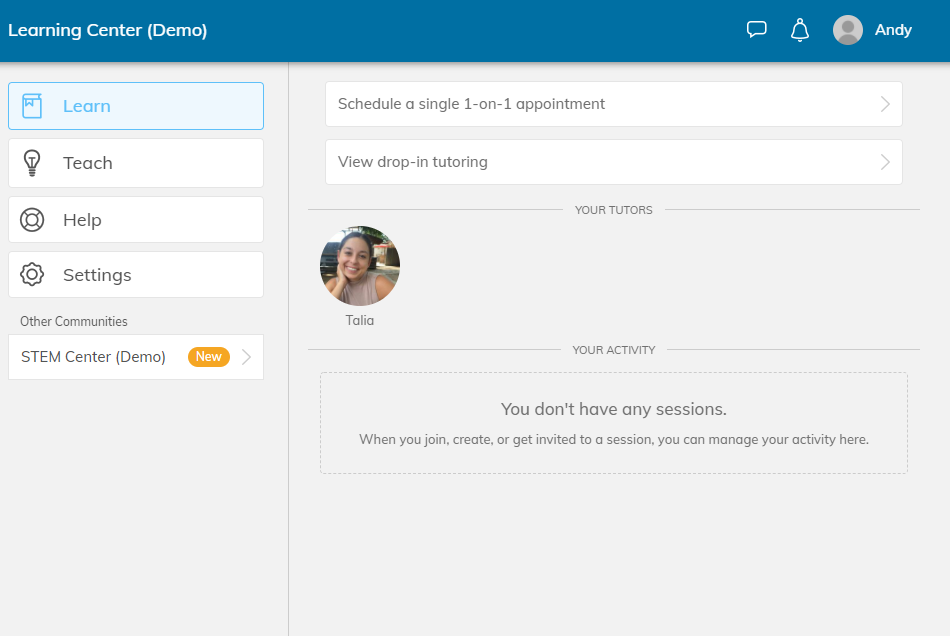Open the STEM Center (Demo) community label
950x636 pixels.
point(93,357)
